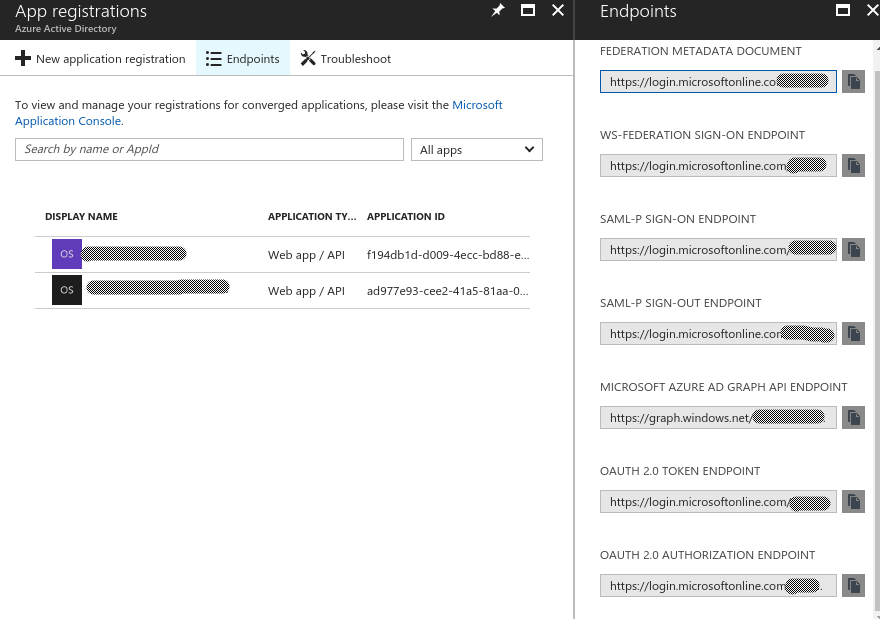Maximize the Endpoints blade
The image size is (880, 619).
coord(842,10)
